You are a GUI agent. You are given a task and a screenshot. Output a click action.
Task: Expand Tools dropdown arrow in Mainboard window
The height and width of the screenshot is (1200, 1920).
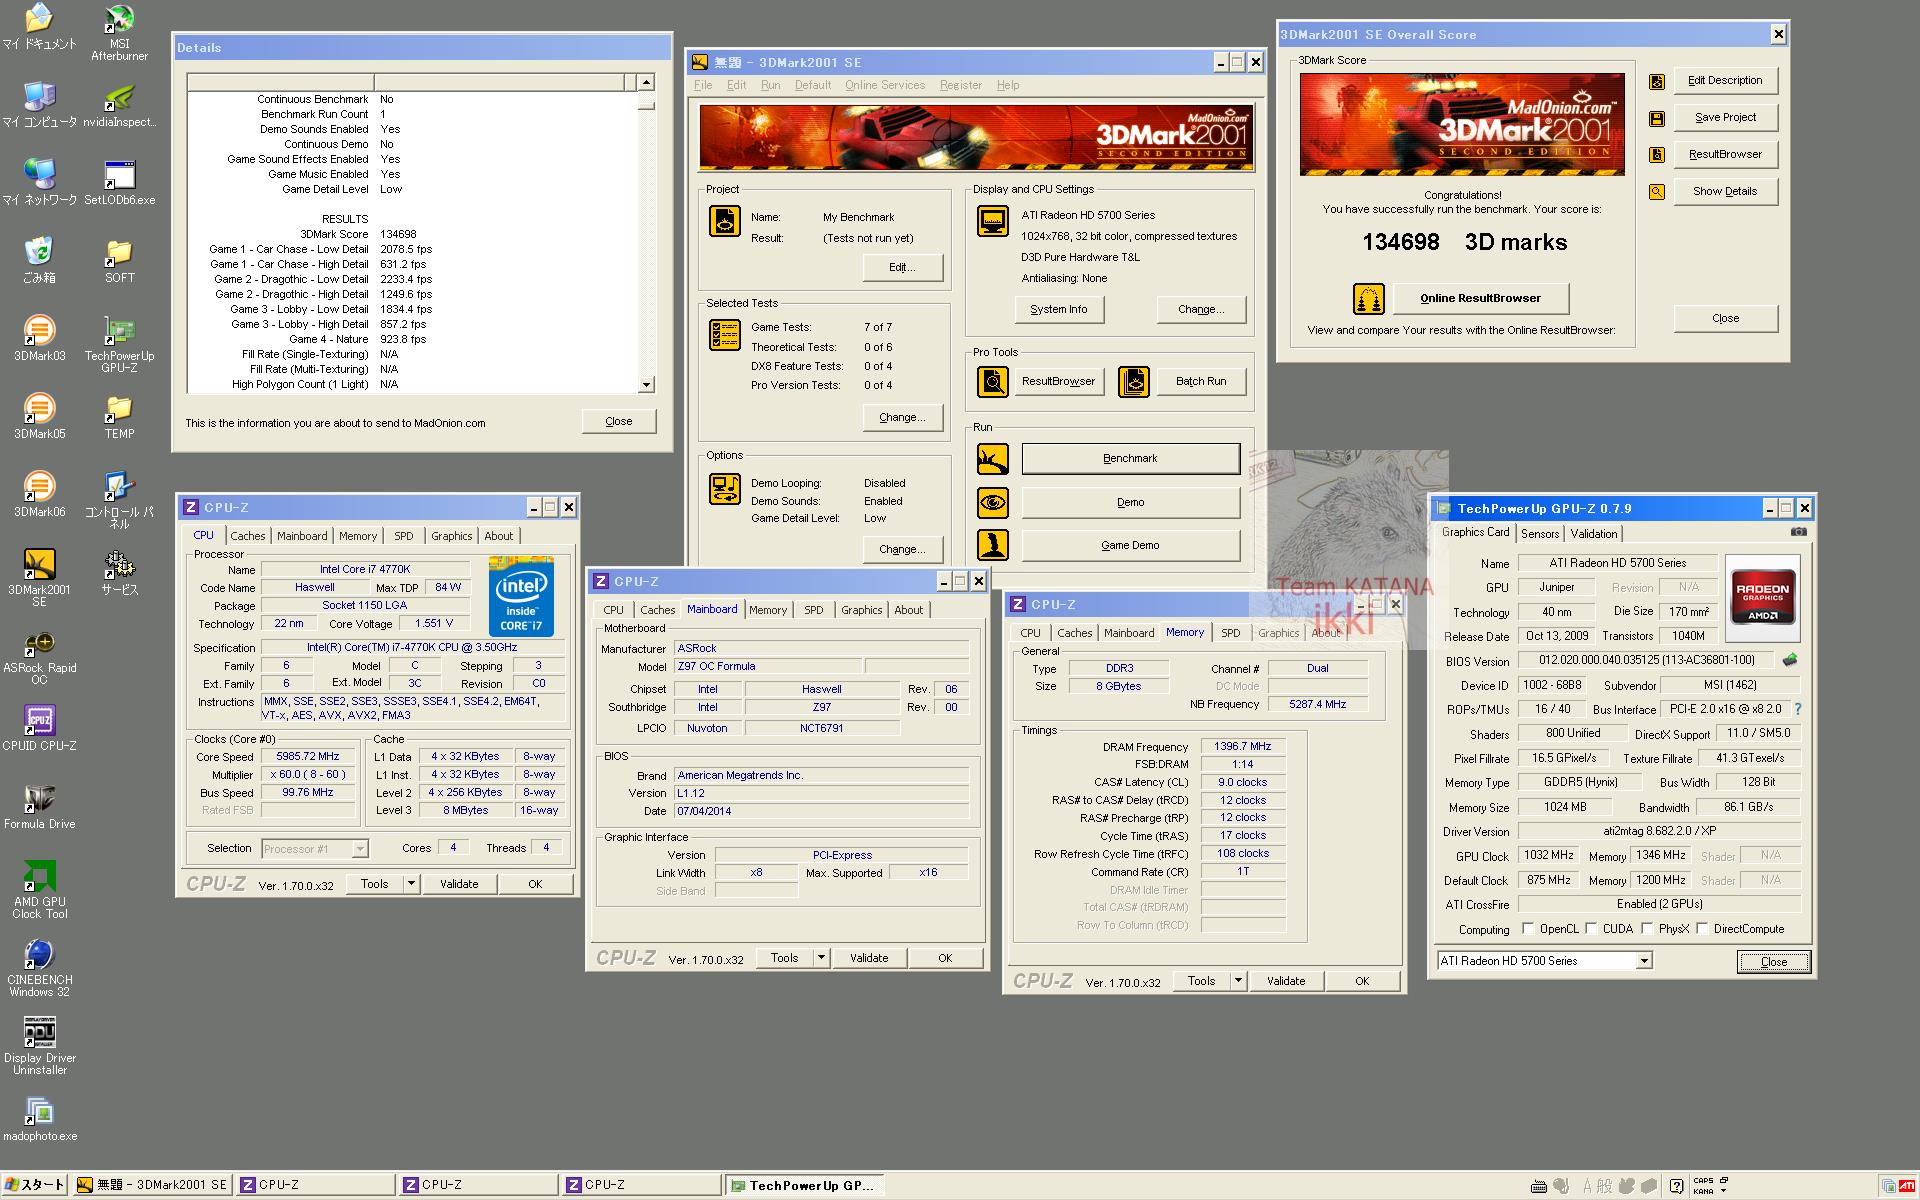point(820,958)
